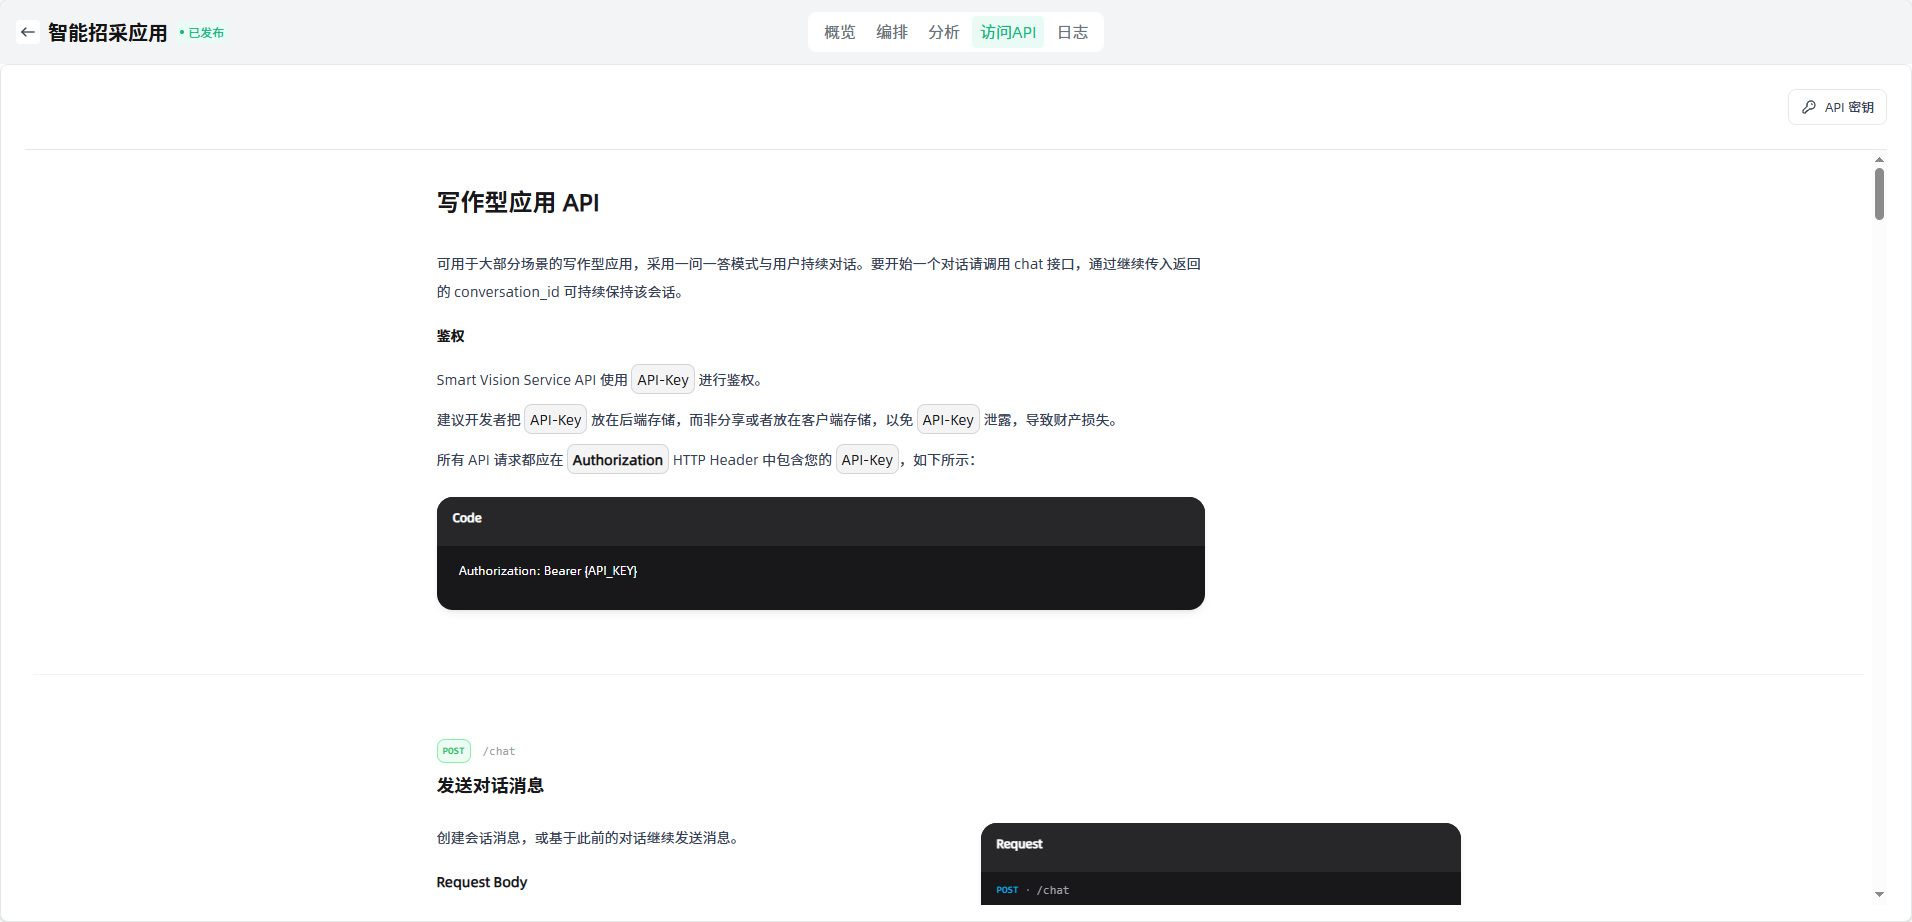This screenshot has height=922, width=1912.
Task: Click the 智能招采应用 app title
Action: (x=108, y=33)
